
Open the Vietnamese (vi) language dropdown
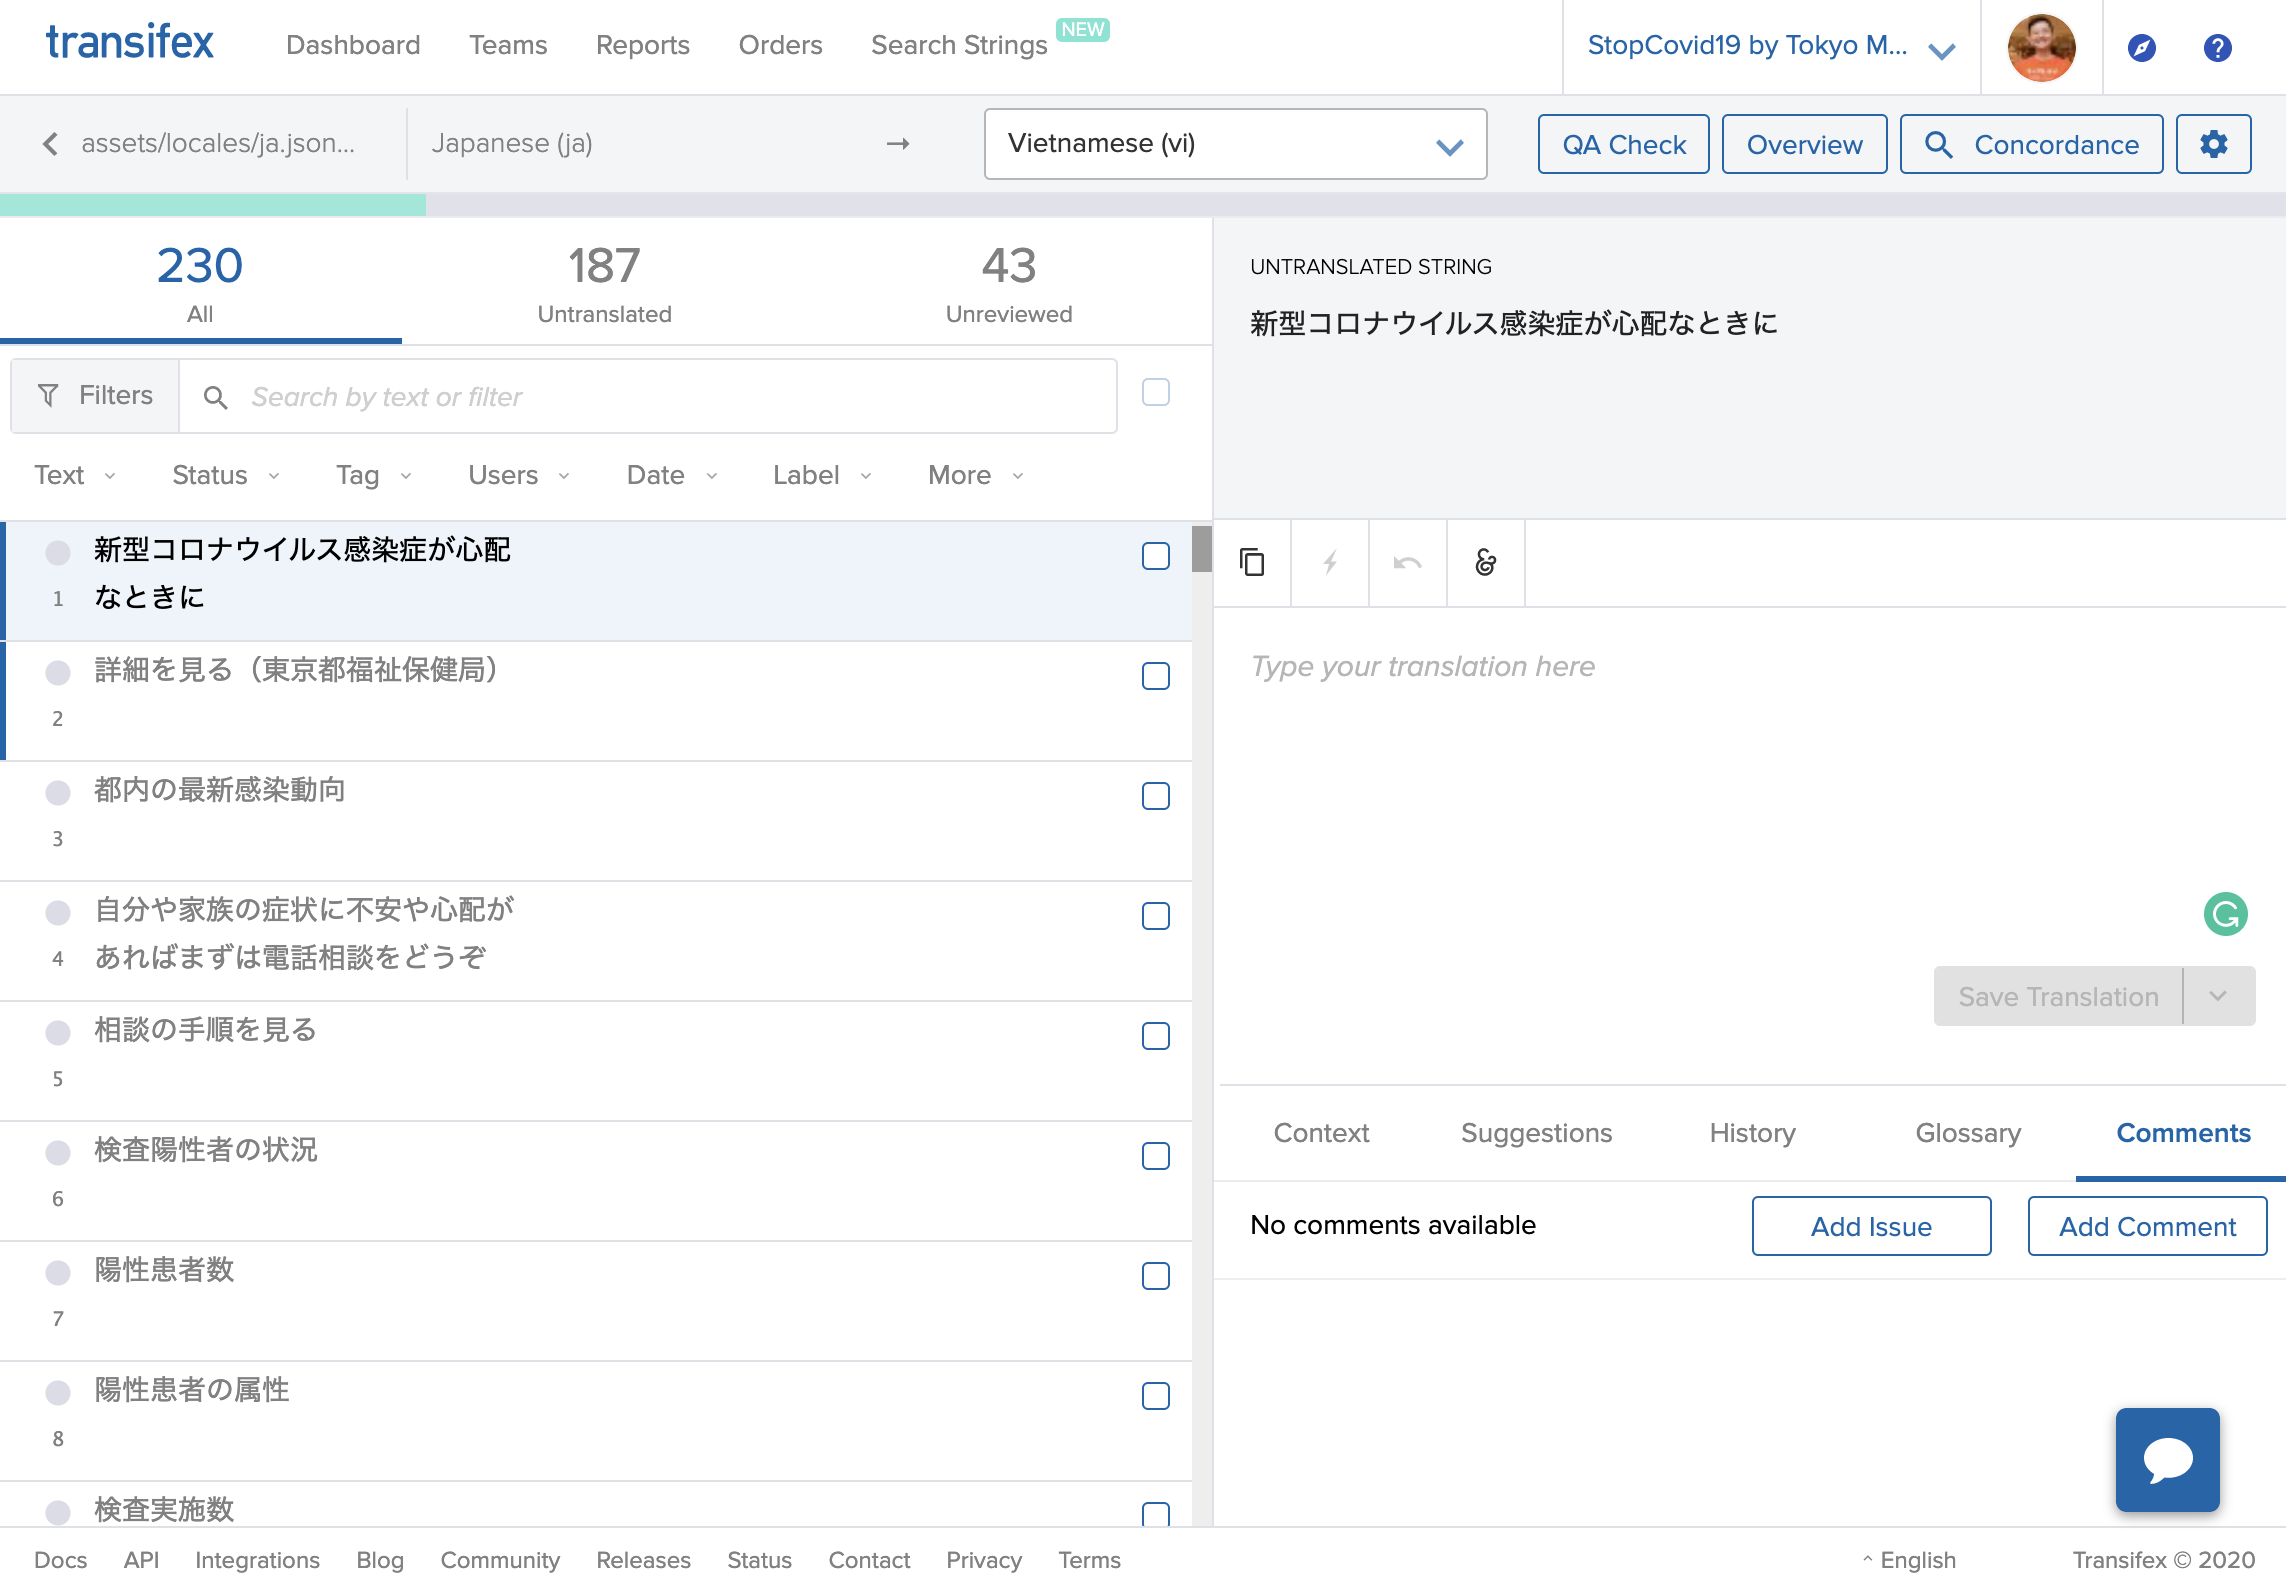click(x=1235, y=144)
